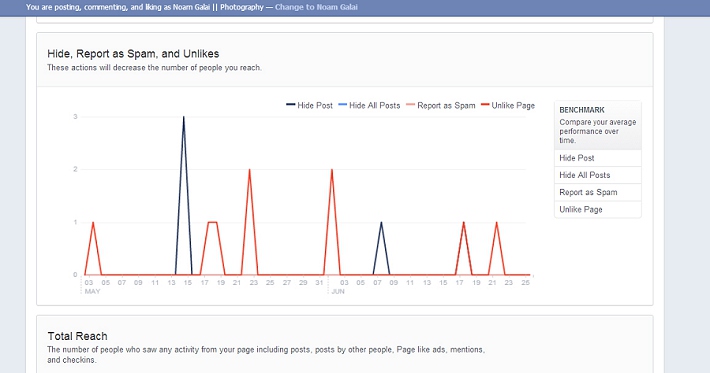710x373 pixels.
Task: Click the y-axis label 2
Action: (x=76, y=169)
